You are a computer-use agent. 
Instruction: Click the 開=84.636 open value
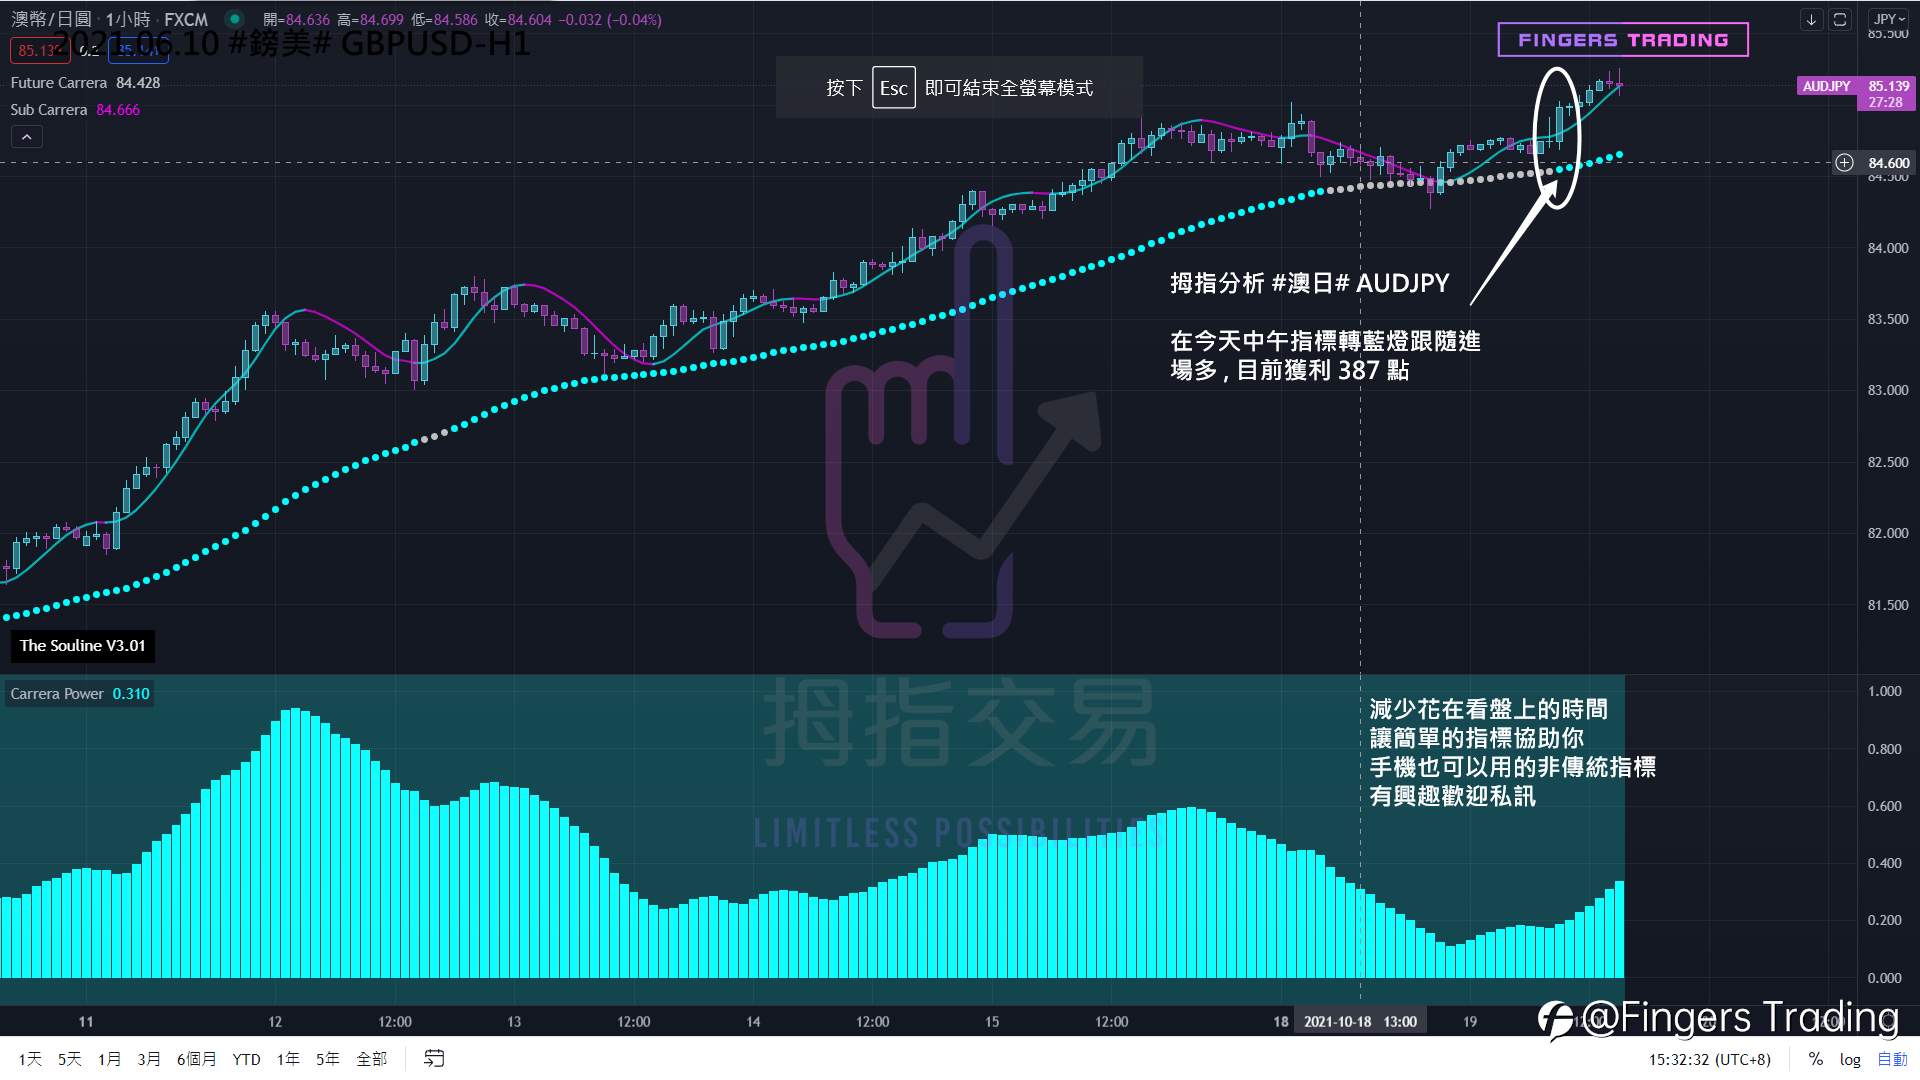(296, 19)
